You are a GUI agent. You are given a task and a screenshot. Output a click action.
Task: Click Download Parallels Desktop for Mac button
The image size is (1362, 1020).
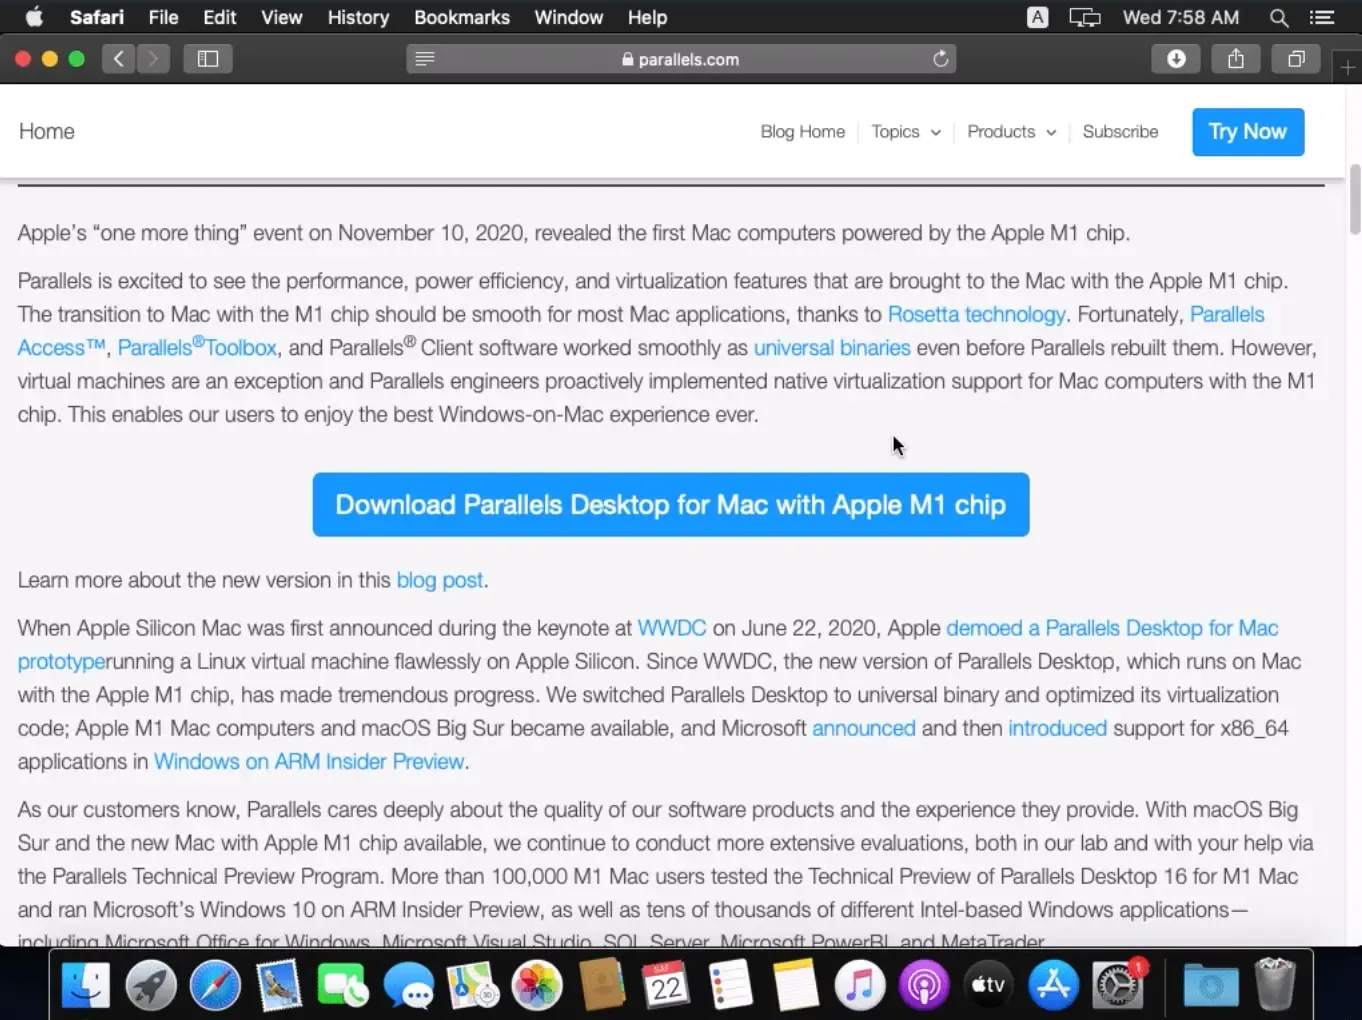(671, 505)
